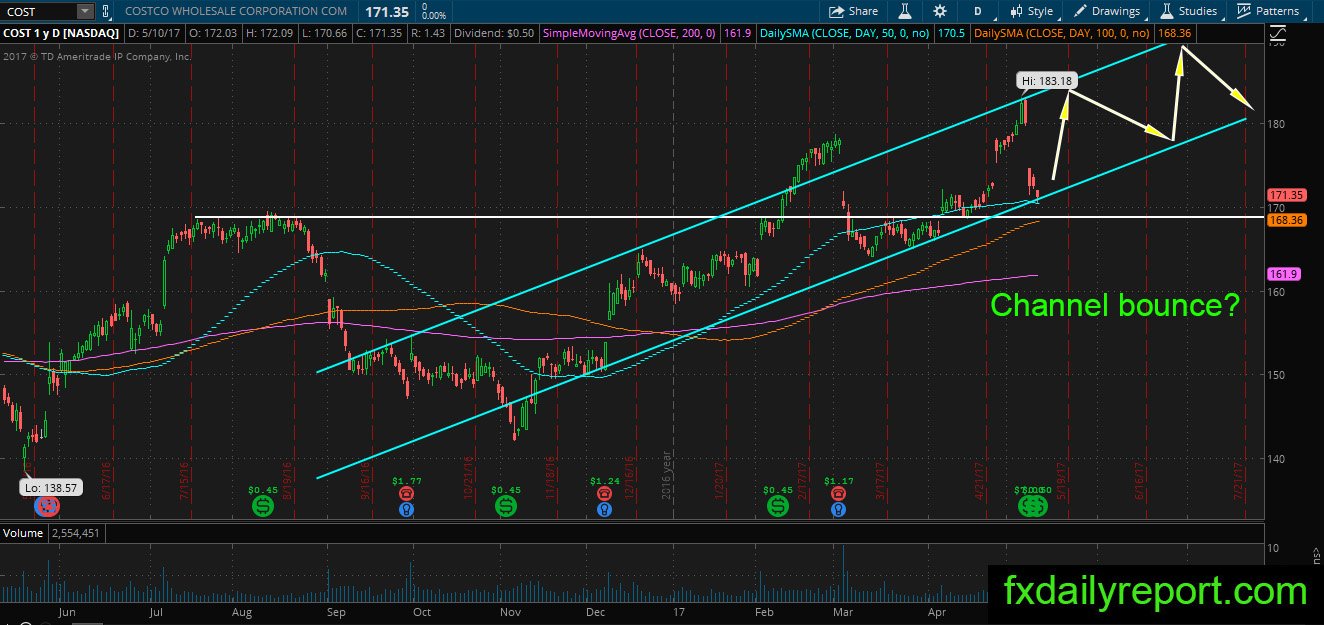Click the November $0.45 dividend icon
Image resolution: width=1324 pixels, height=625 pixels.
tap(506, 507)
